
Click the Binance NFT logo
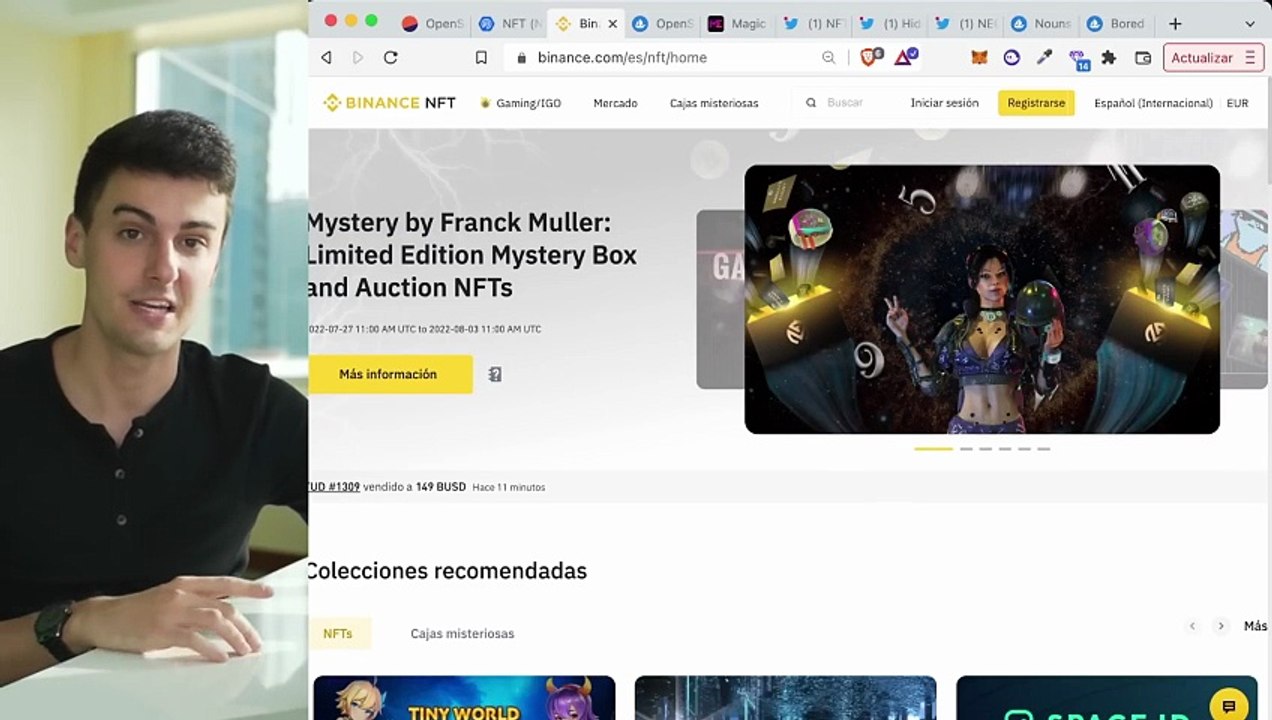pyautogui.click(x=389, y=103)
